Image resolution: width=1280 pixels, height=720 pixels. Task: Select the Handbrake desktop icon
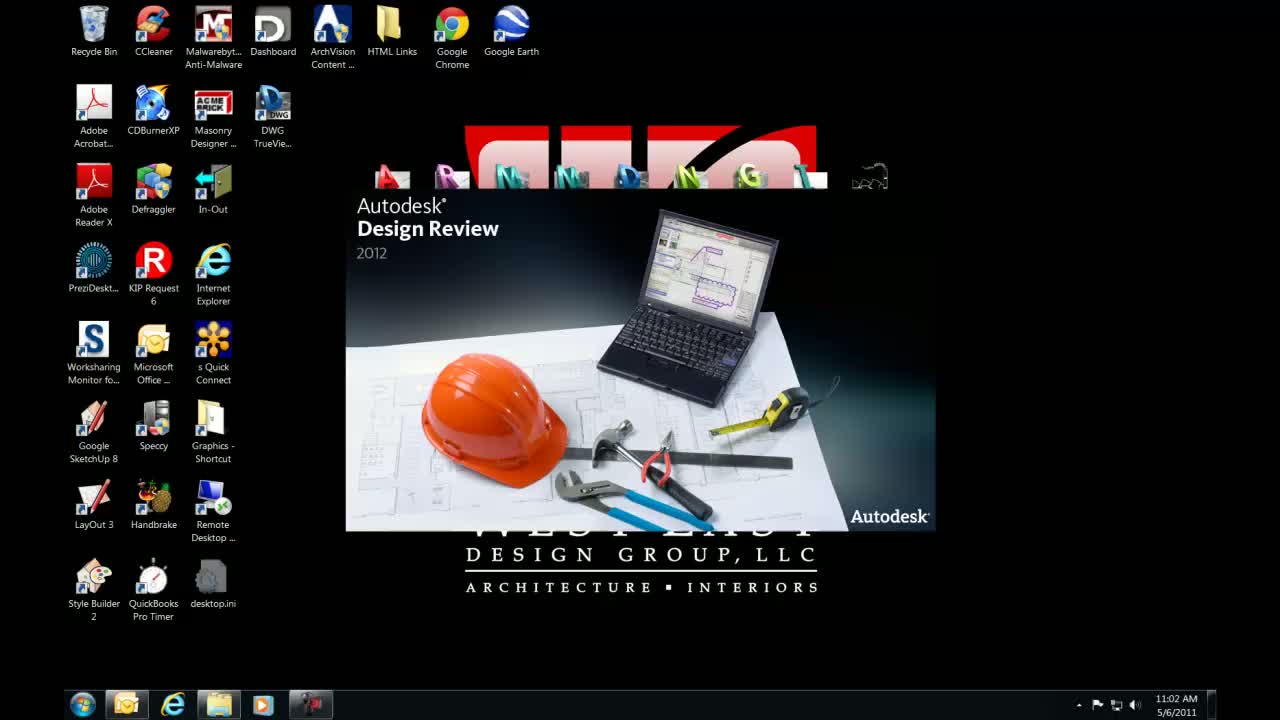[x=153, y=506]
